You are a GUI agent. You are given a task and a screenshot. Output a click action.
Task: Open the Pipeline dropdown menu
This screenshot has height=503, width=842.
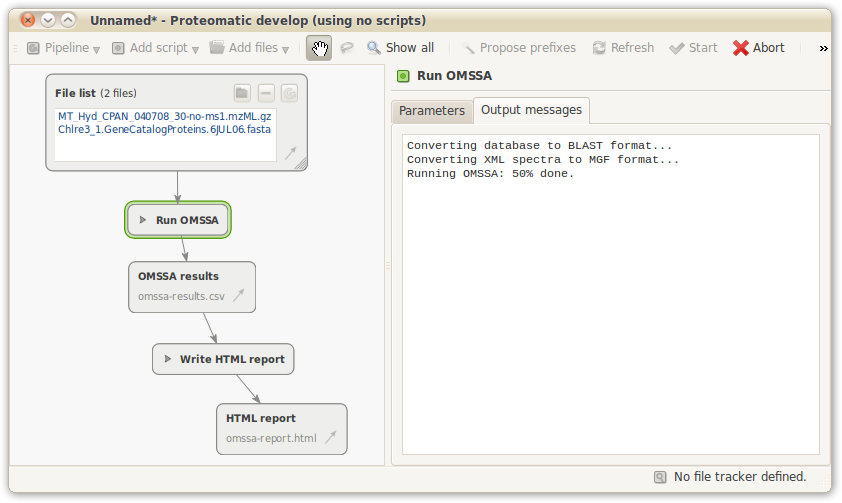coord(62,48)
